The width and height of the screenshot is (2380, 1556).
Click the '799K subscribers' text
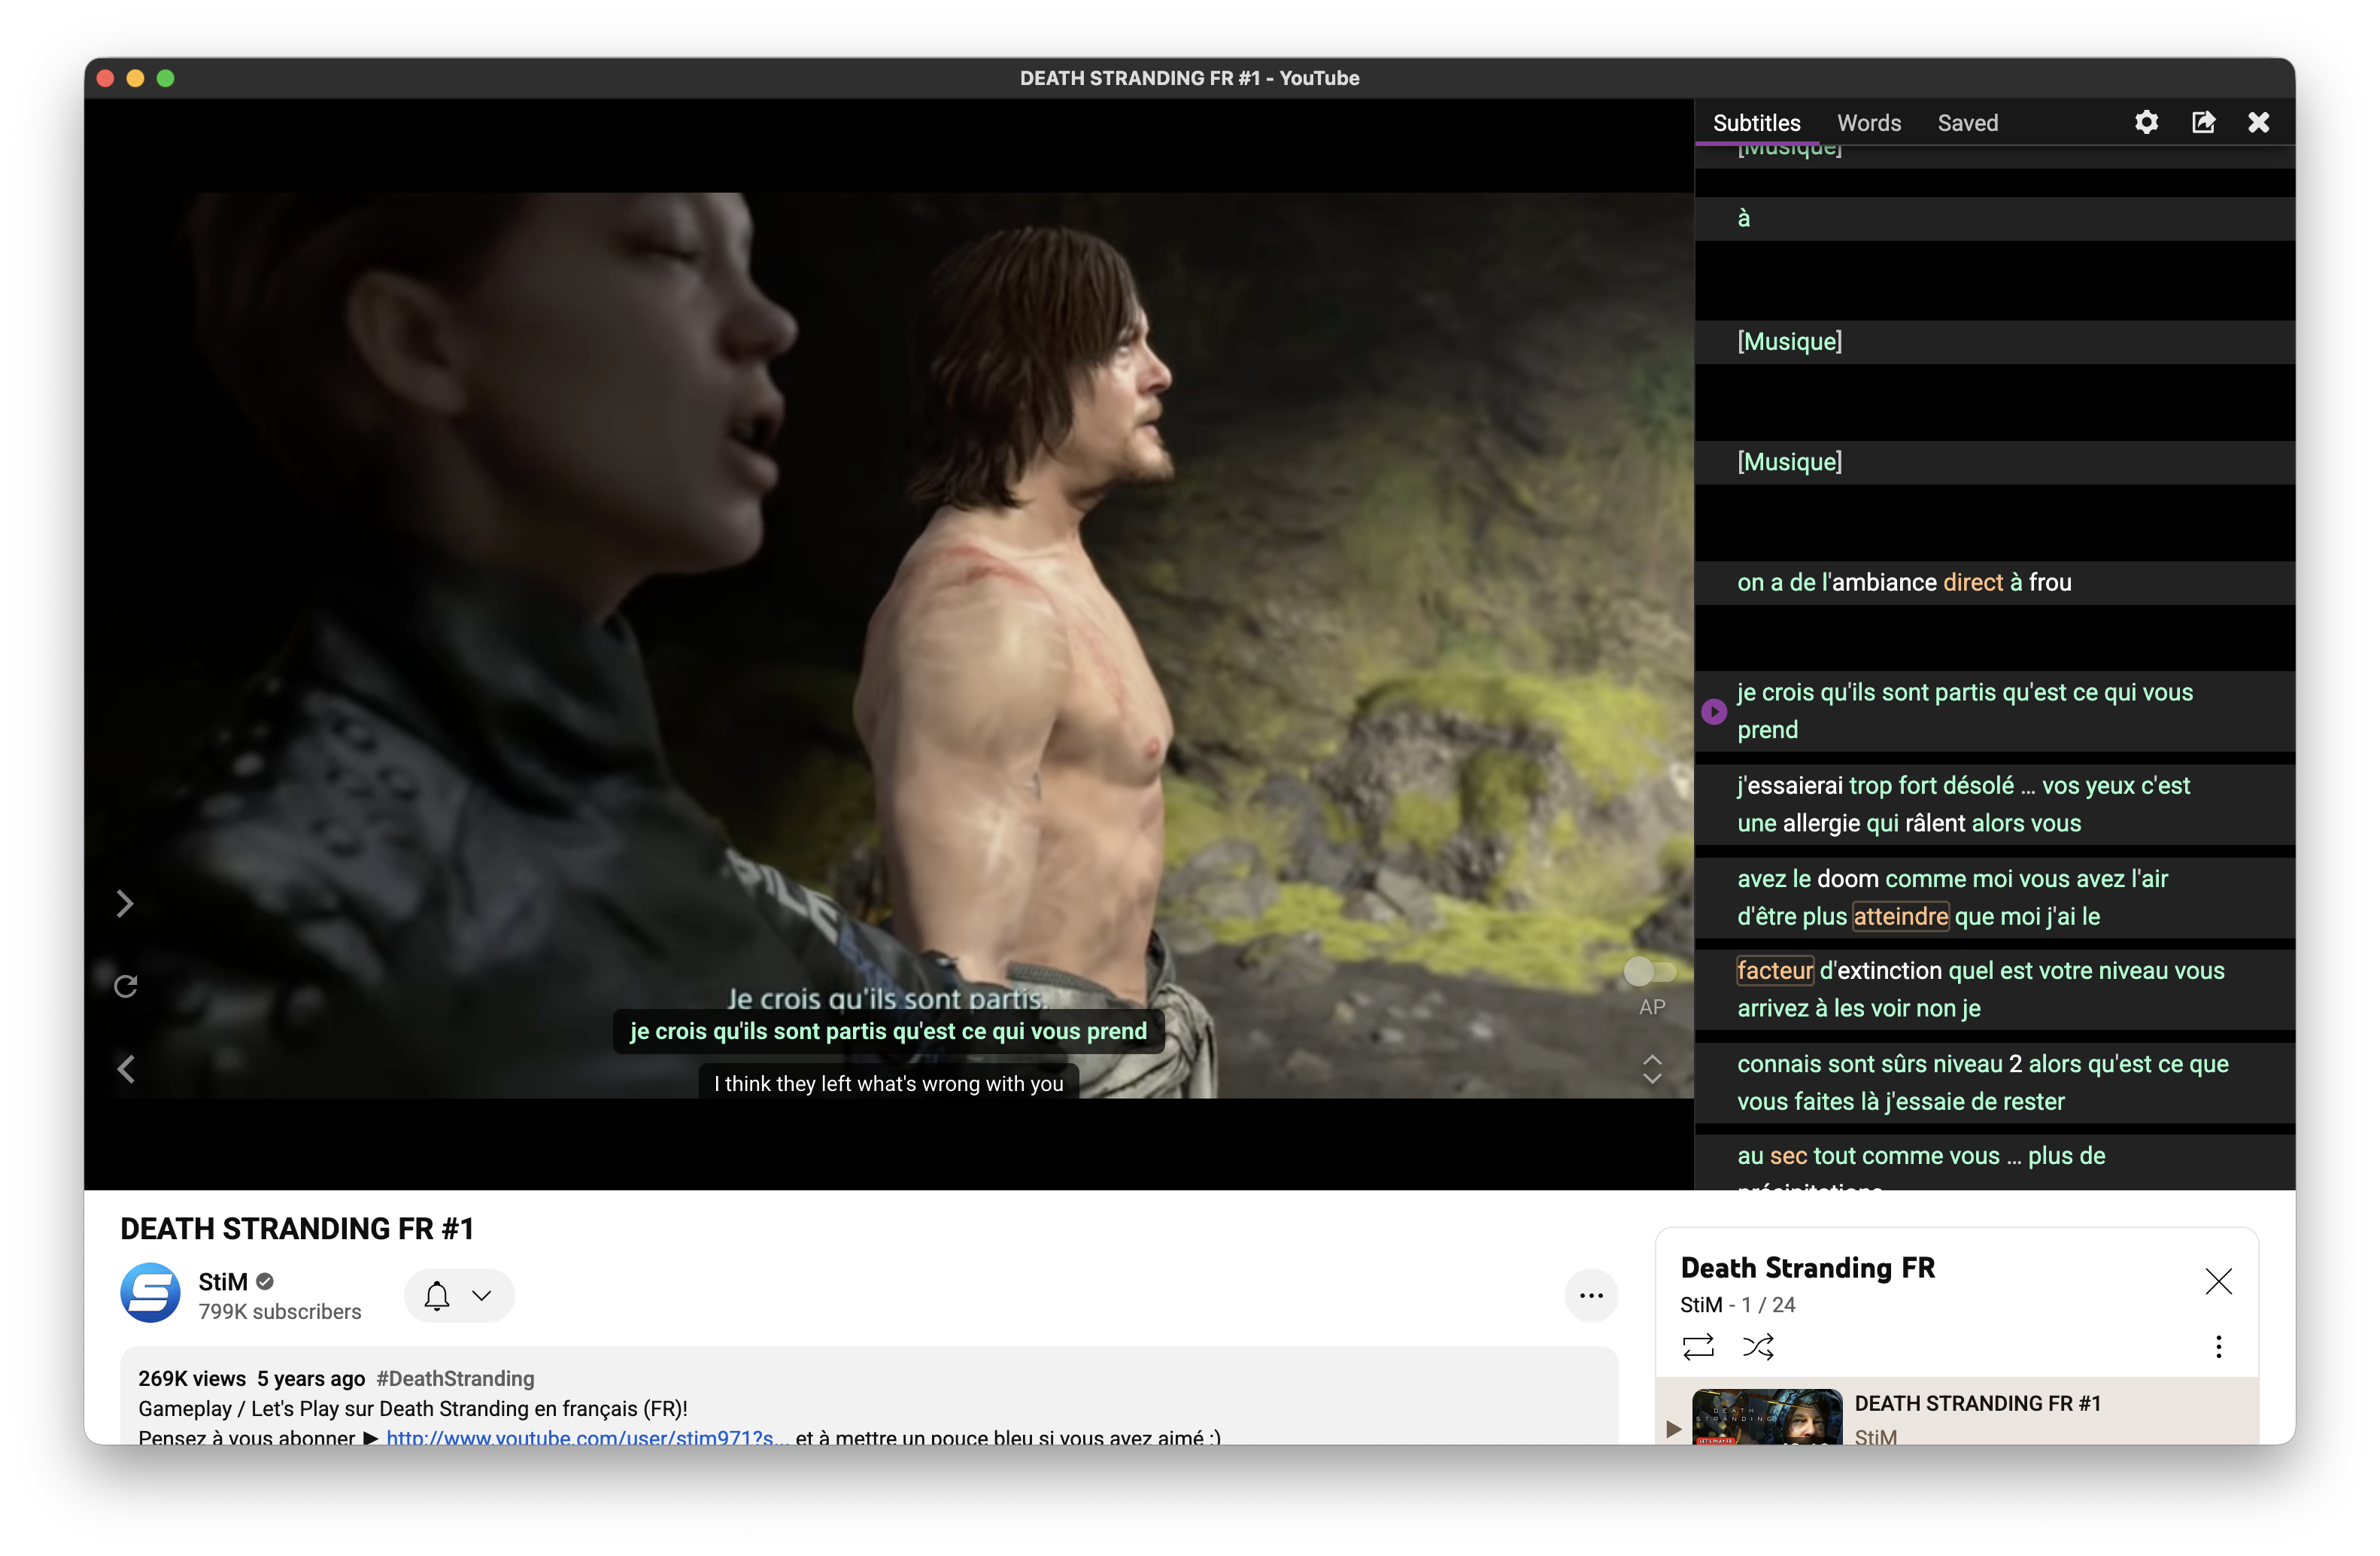coord(279,1311)
